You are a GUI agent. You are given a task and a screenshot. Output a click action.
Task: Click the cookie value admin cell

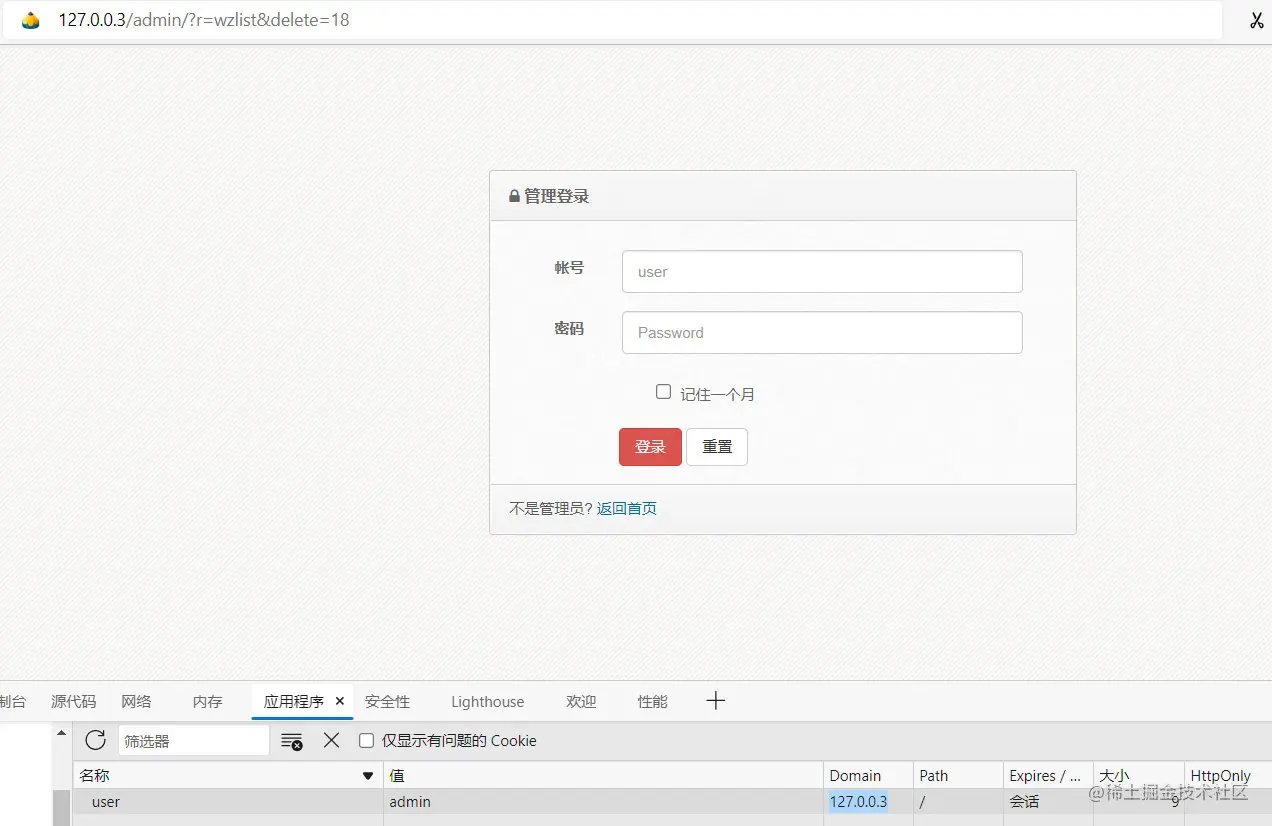click(x=603, y=802)
